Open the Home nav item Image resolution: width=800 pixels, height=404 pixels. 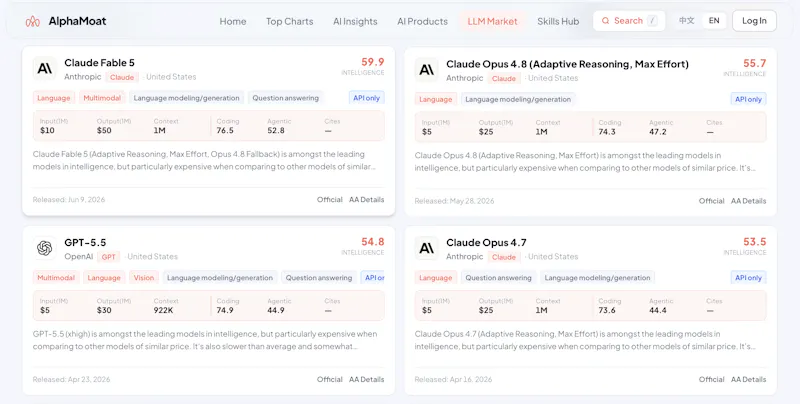233,21
